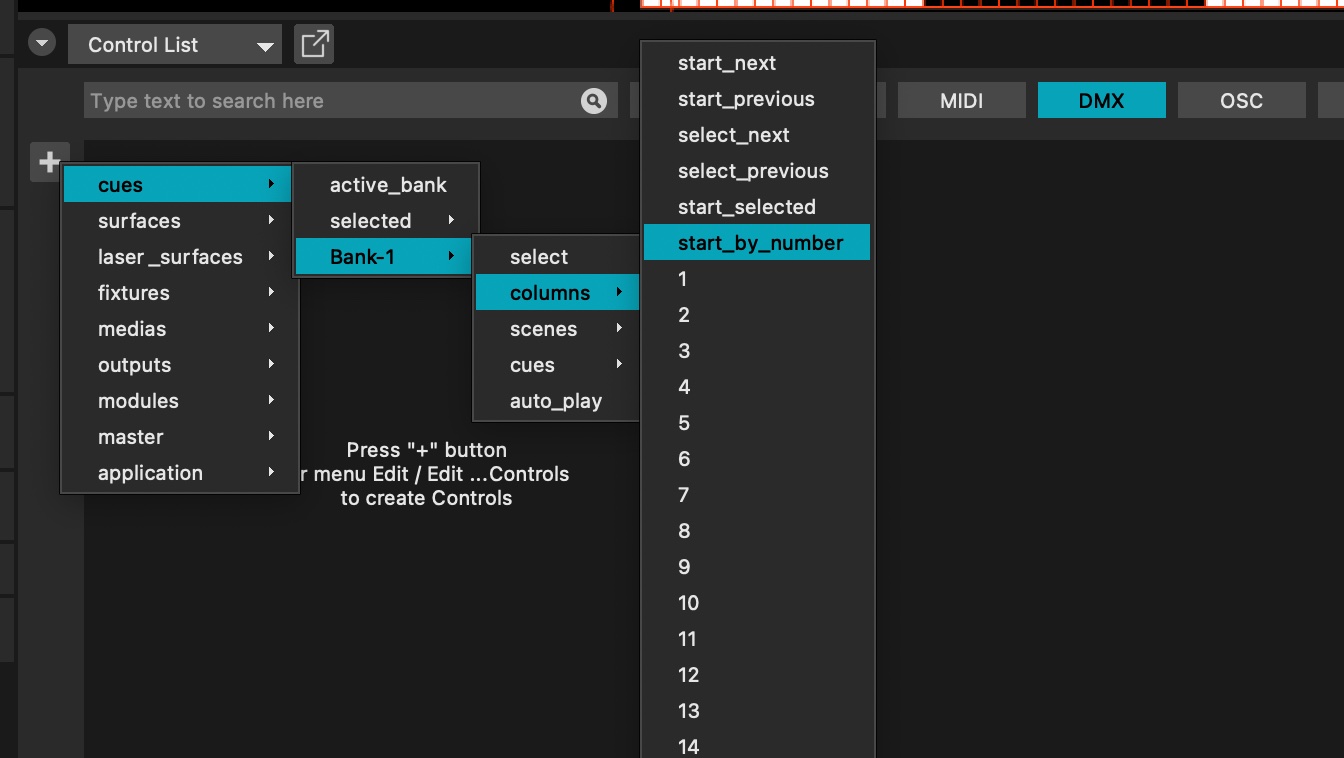Viewport: 1344px width, 758px height.
Task: Choose select under Bank-1
Action: (x=557, y=257)
